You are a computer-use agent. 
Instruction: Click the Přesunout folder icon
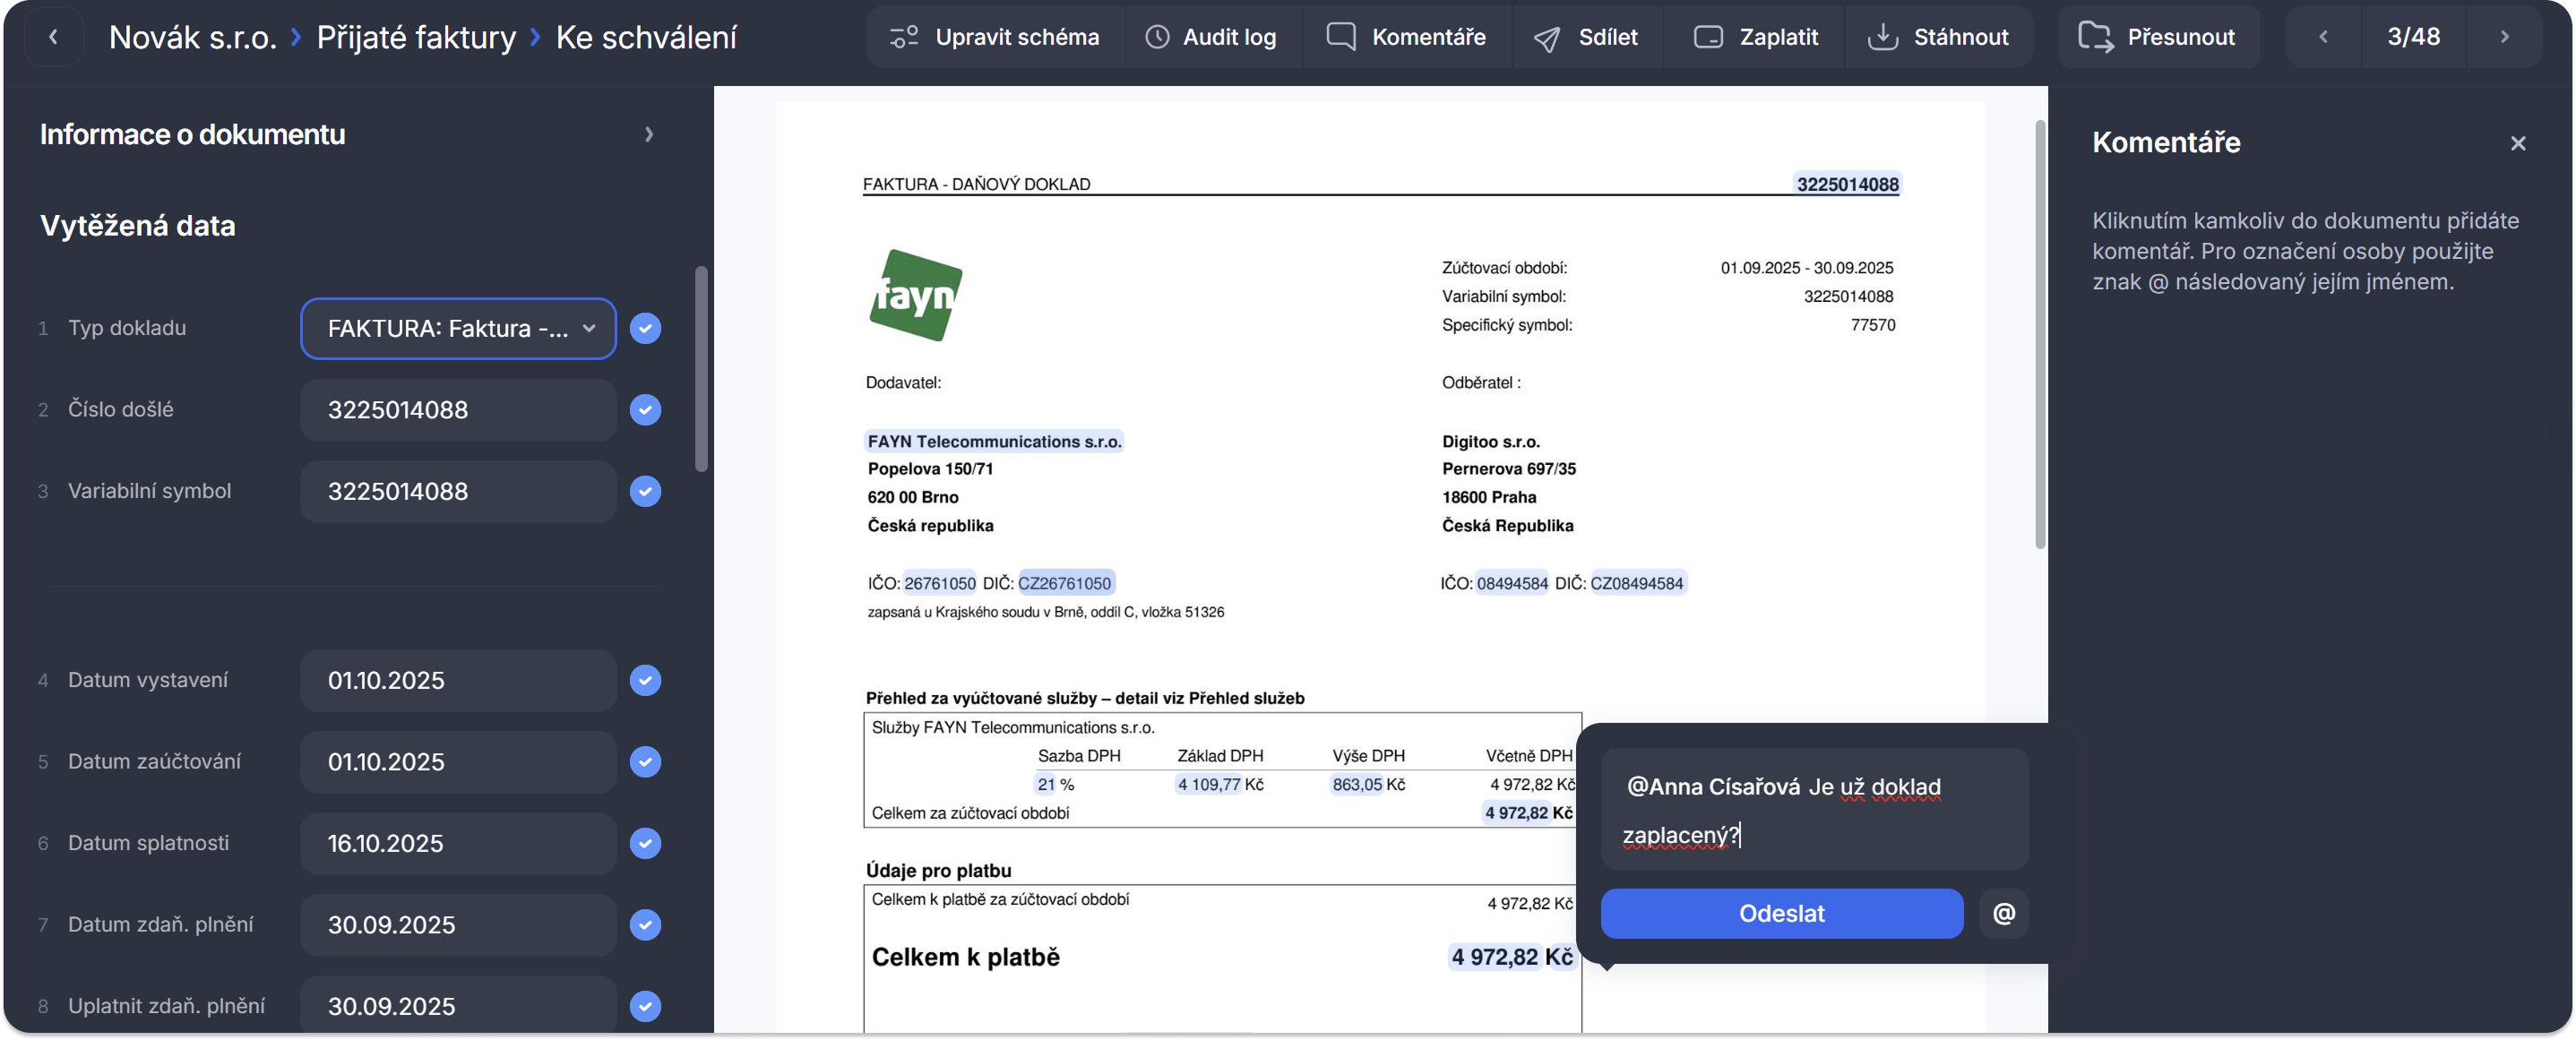(x=2095, y=37)
